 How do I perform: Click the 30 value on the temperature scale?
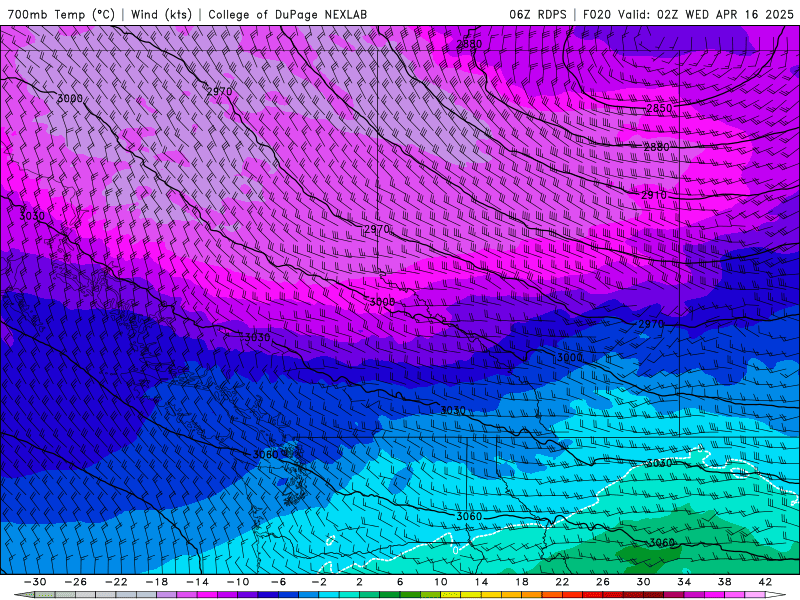point(643,582)
